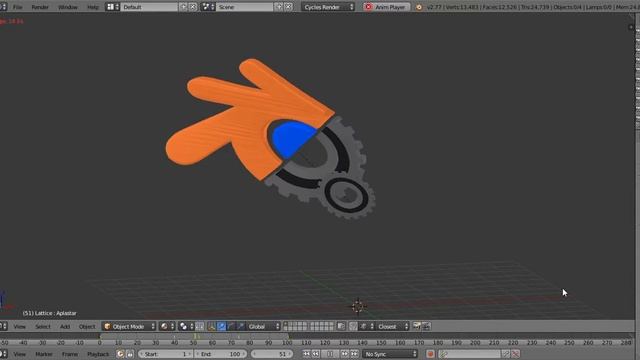Image resolution: width=640 pixels, height=360 pixels.
Task: Open the Help menu
Action: point(93,7)
